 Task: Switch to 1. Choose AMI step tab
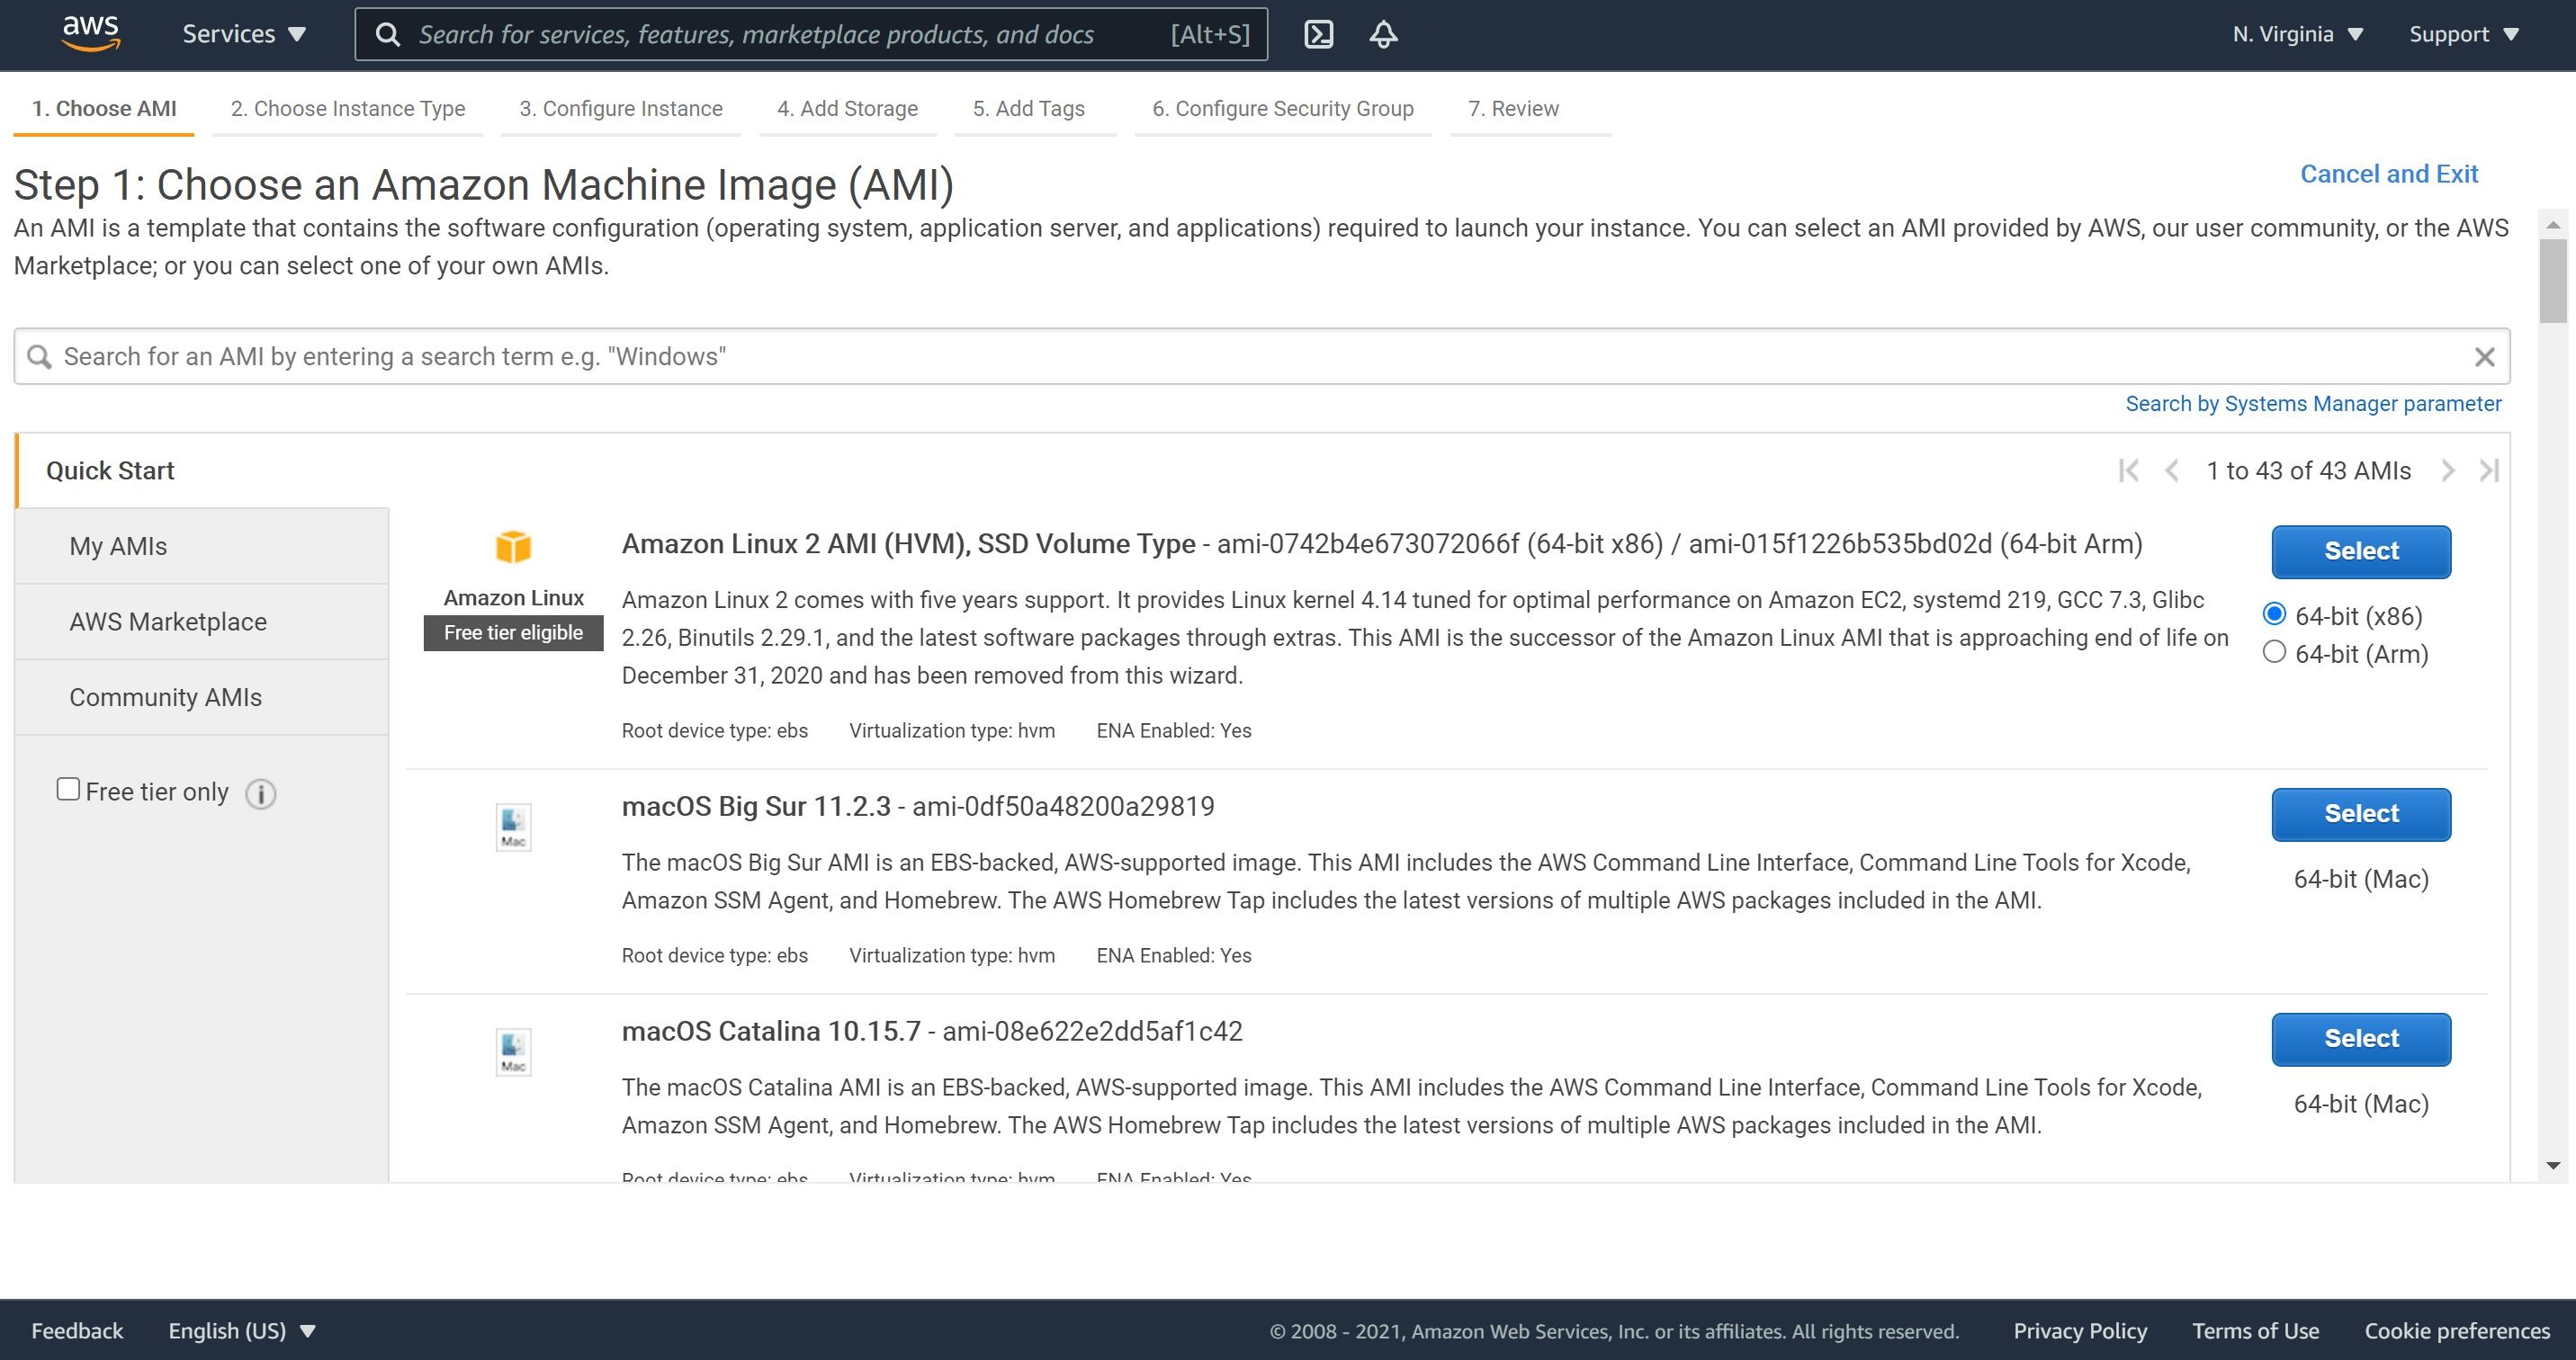[104, 108]
